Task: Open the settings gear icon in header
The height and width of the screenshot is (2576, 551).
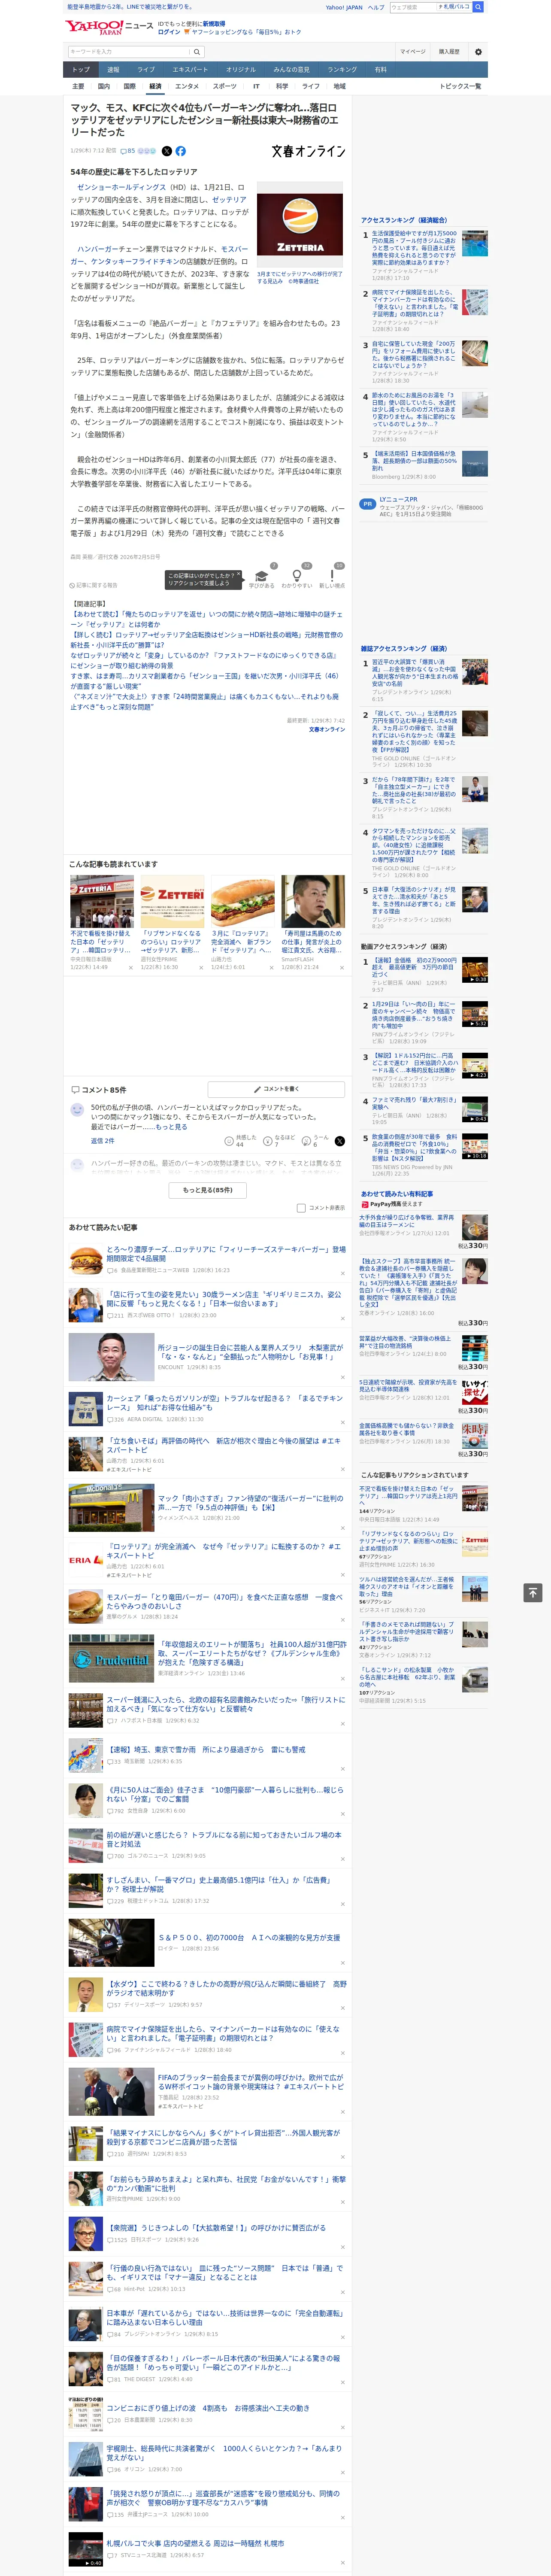Action: (x=477, y=51)
